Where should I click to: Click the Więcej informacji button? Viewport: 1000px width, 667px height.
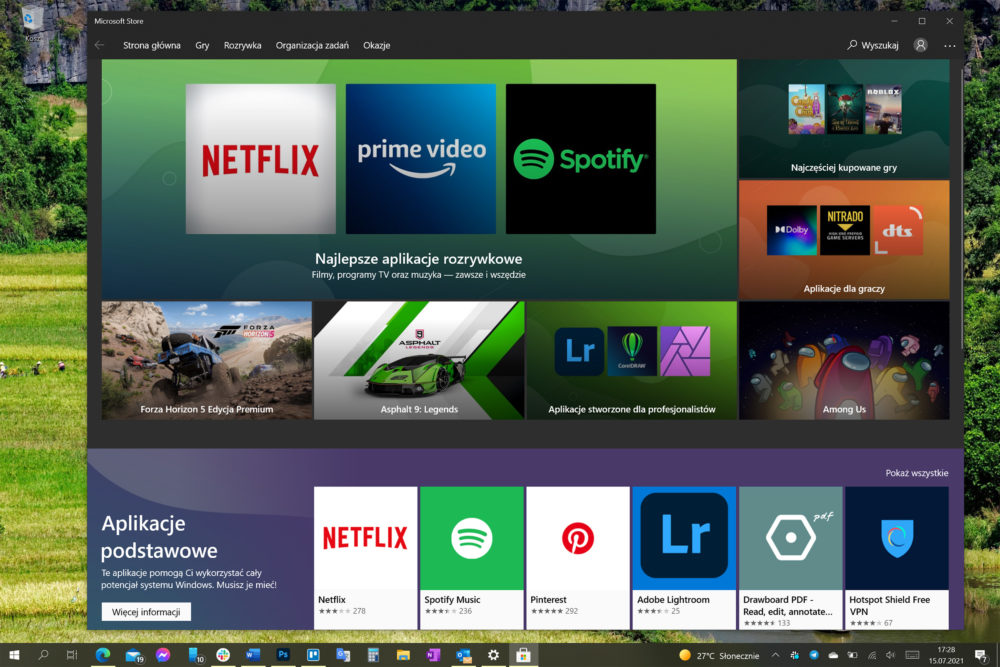click(146, 612)
